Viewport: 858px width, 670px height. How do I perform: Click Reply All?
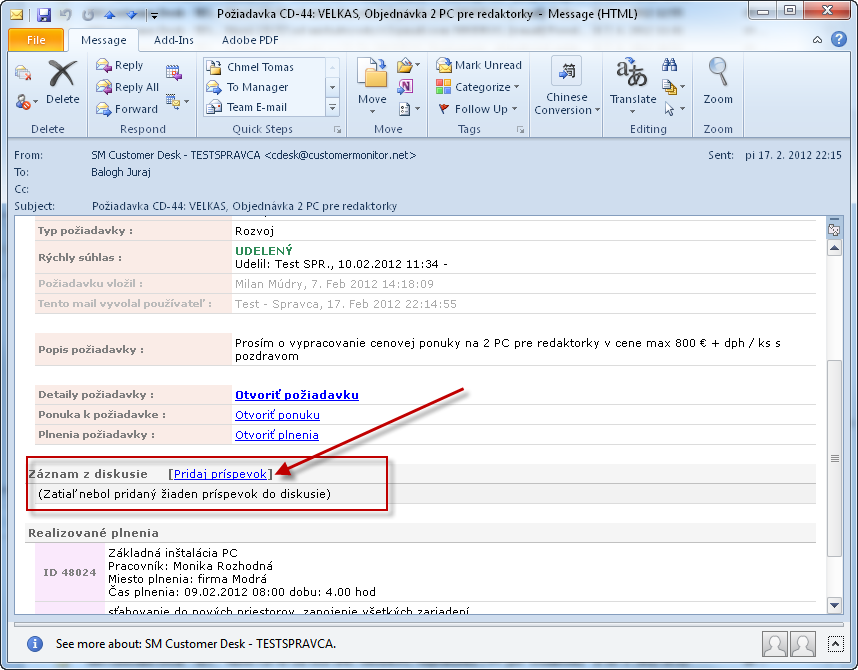(x=127, y=87)
